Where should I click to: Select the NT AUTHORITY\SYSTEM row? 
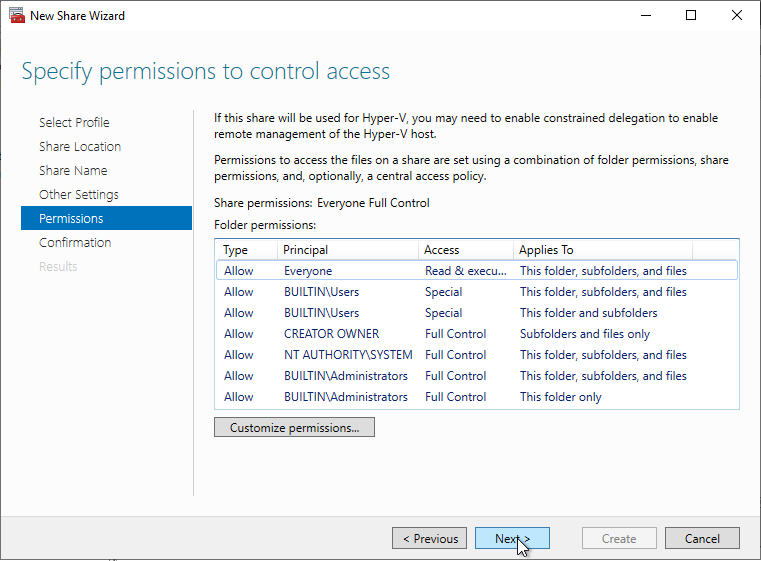coord(347,355)
